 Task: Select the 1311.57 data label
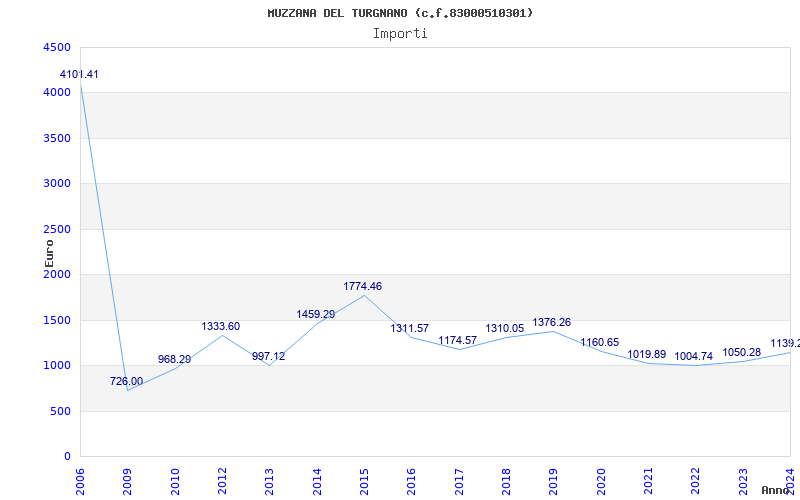click(410, 329)
